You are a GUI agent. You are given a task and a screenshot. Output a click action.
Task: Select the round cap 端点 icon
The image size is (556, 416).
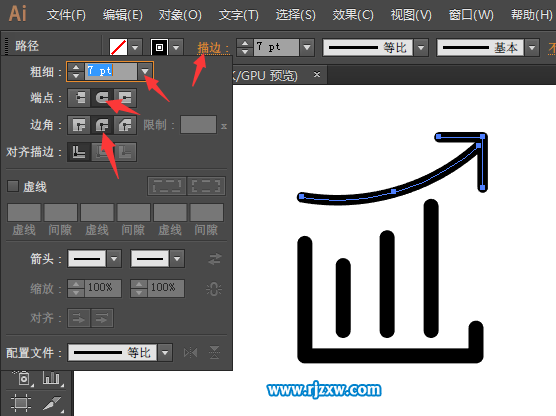tap(102, 98)
